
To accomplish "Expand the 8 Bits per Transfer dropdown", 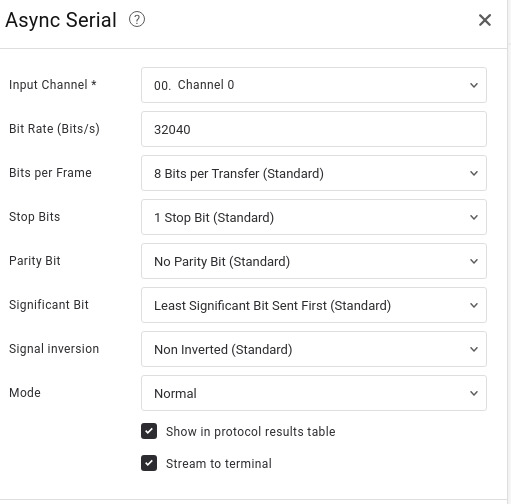I will (x=314, y=173).
